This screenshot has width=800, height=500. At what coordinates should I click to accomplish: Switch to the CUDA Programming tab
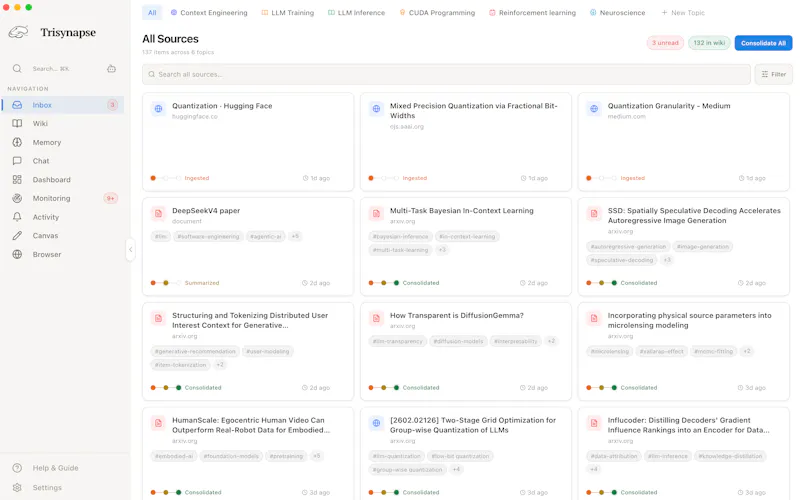coord(437,13)
